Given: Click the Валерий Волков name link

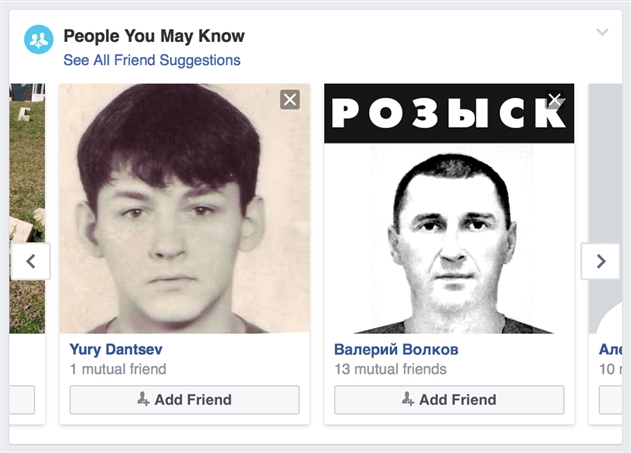Looking at the screenshot, I should [396, 349].
